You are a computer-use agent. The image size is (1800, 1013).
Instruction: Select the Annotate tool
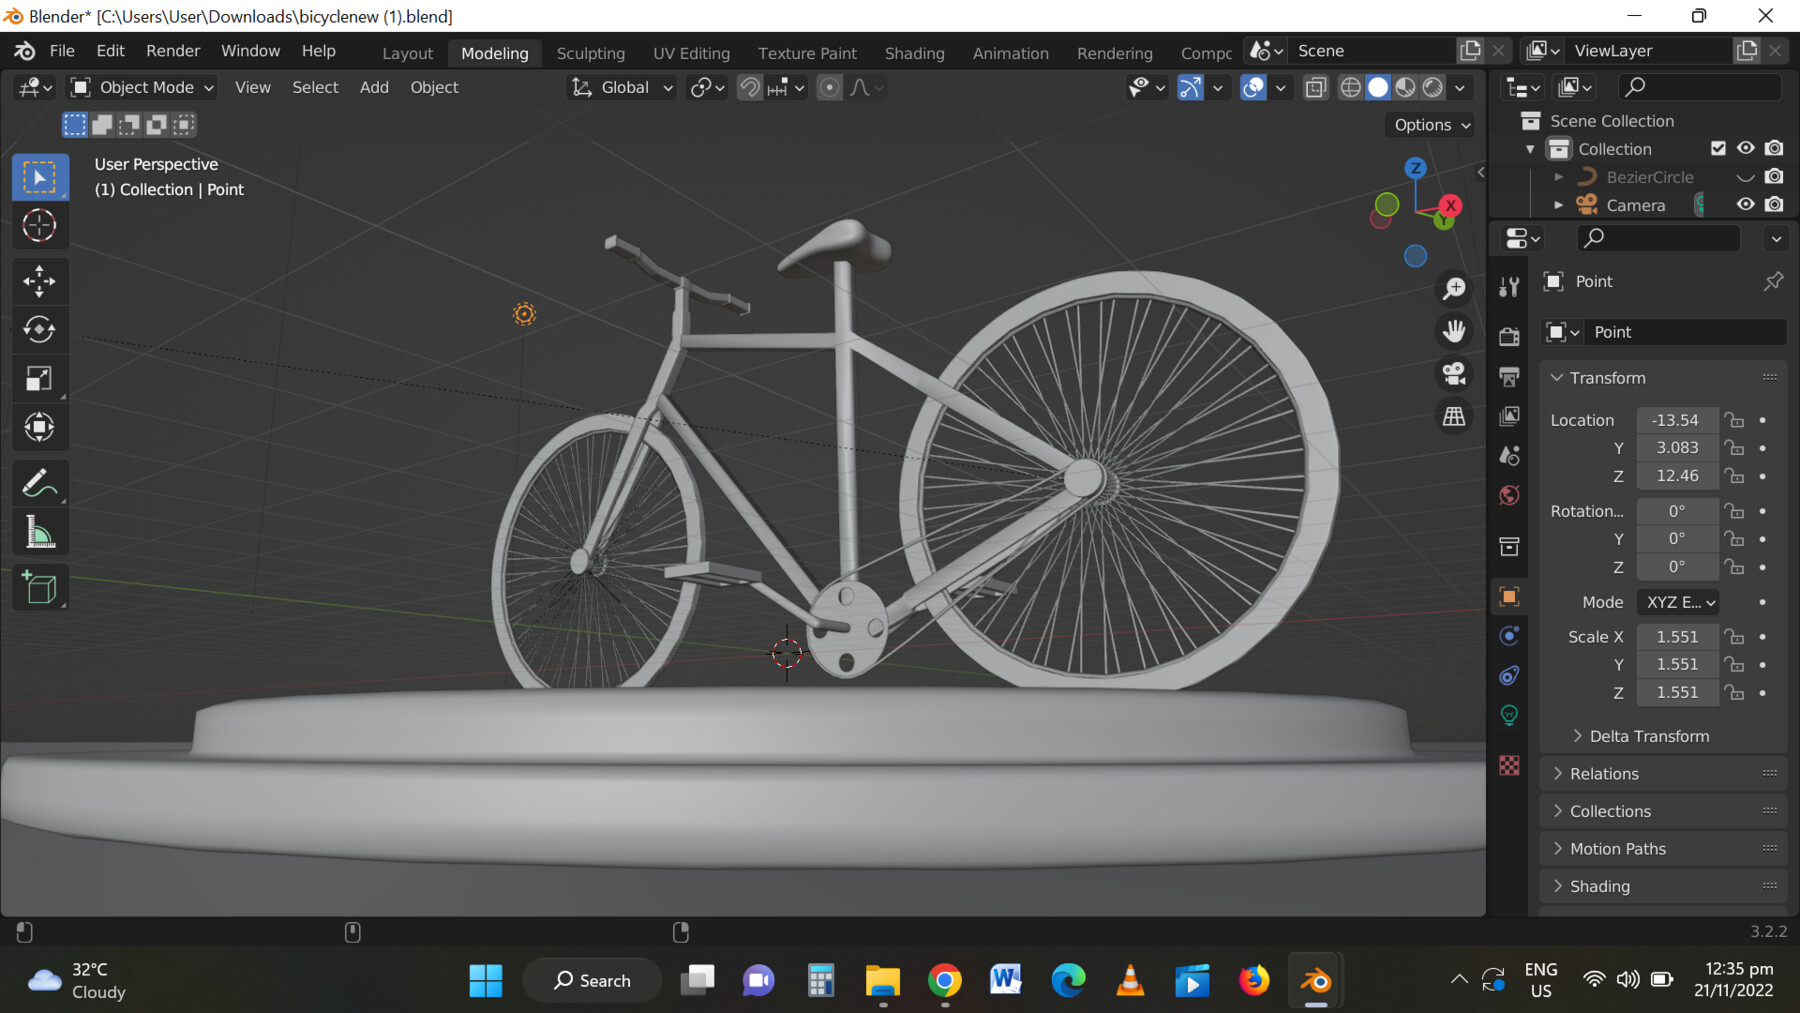40,483
